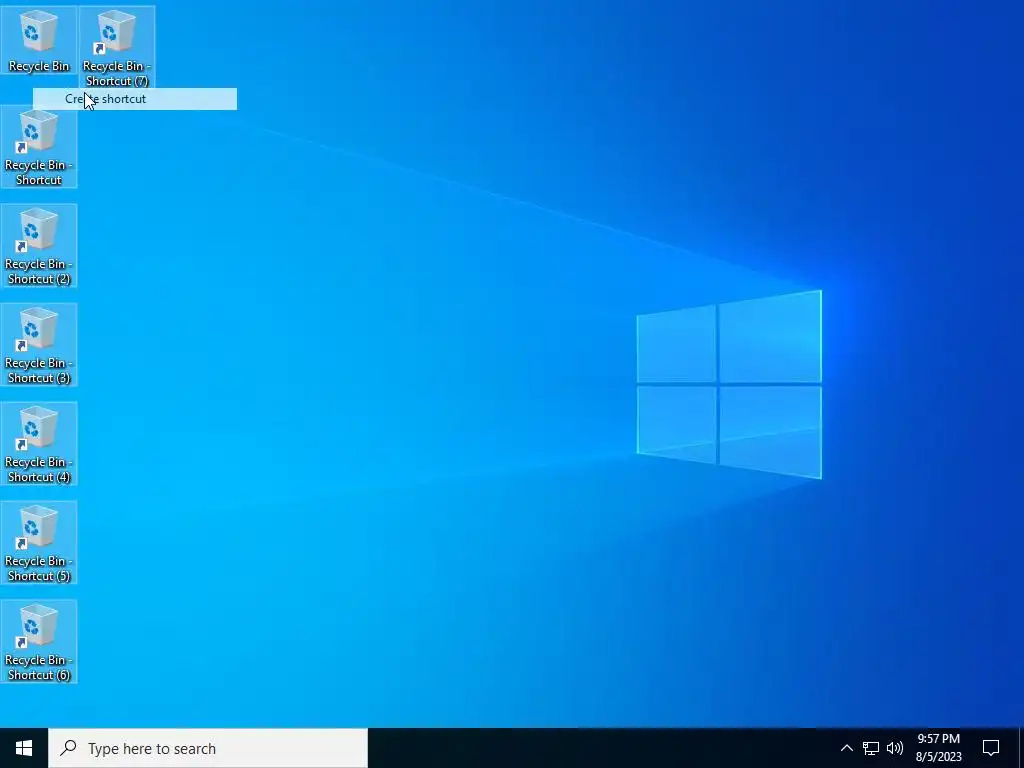Click the taskbar search box
The width and height of the screenshot is (1024, 768).
tap(208, 748)
